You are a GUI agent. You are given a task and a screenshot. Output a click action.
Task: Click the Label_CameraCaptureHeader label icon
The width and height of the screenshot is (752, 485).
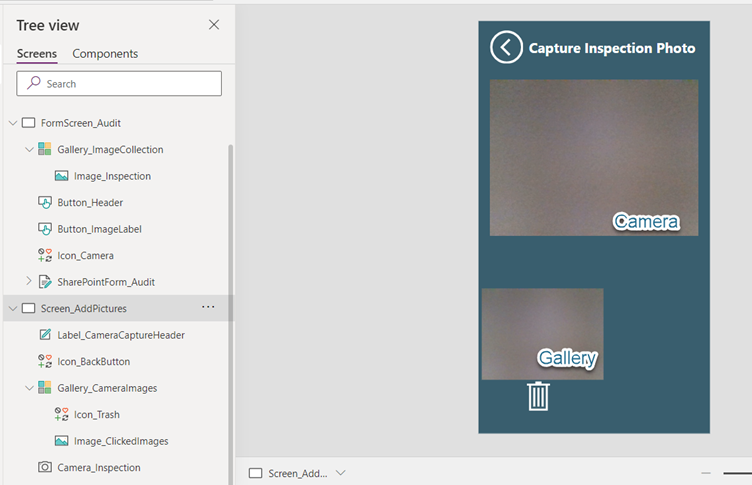(x=45, y=334)
